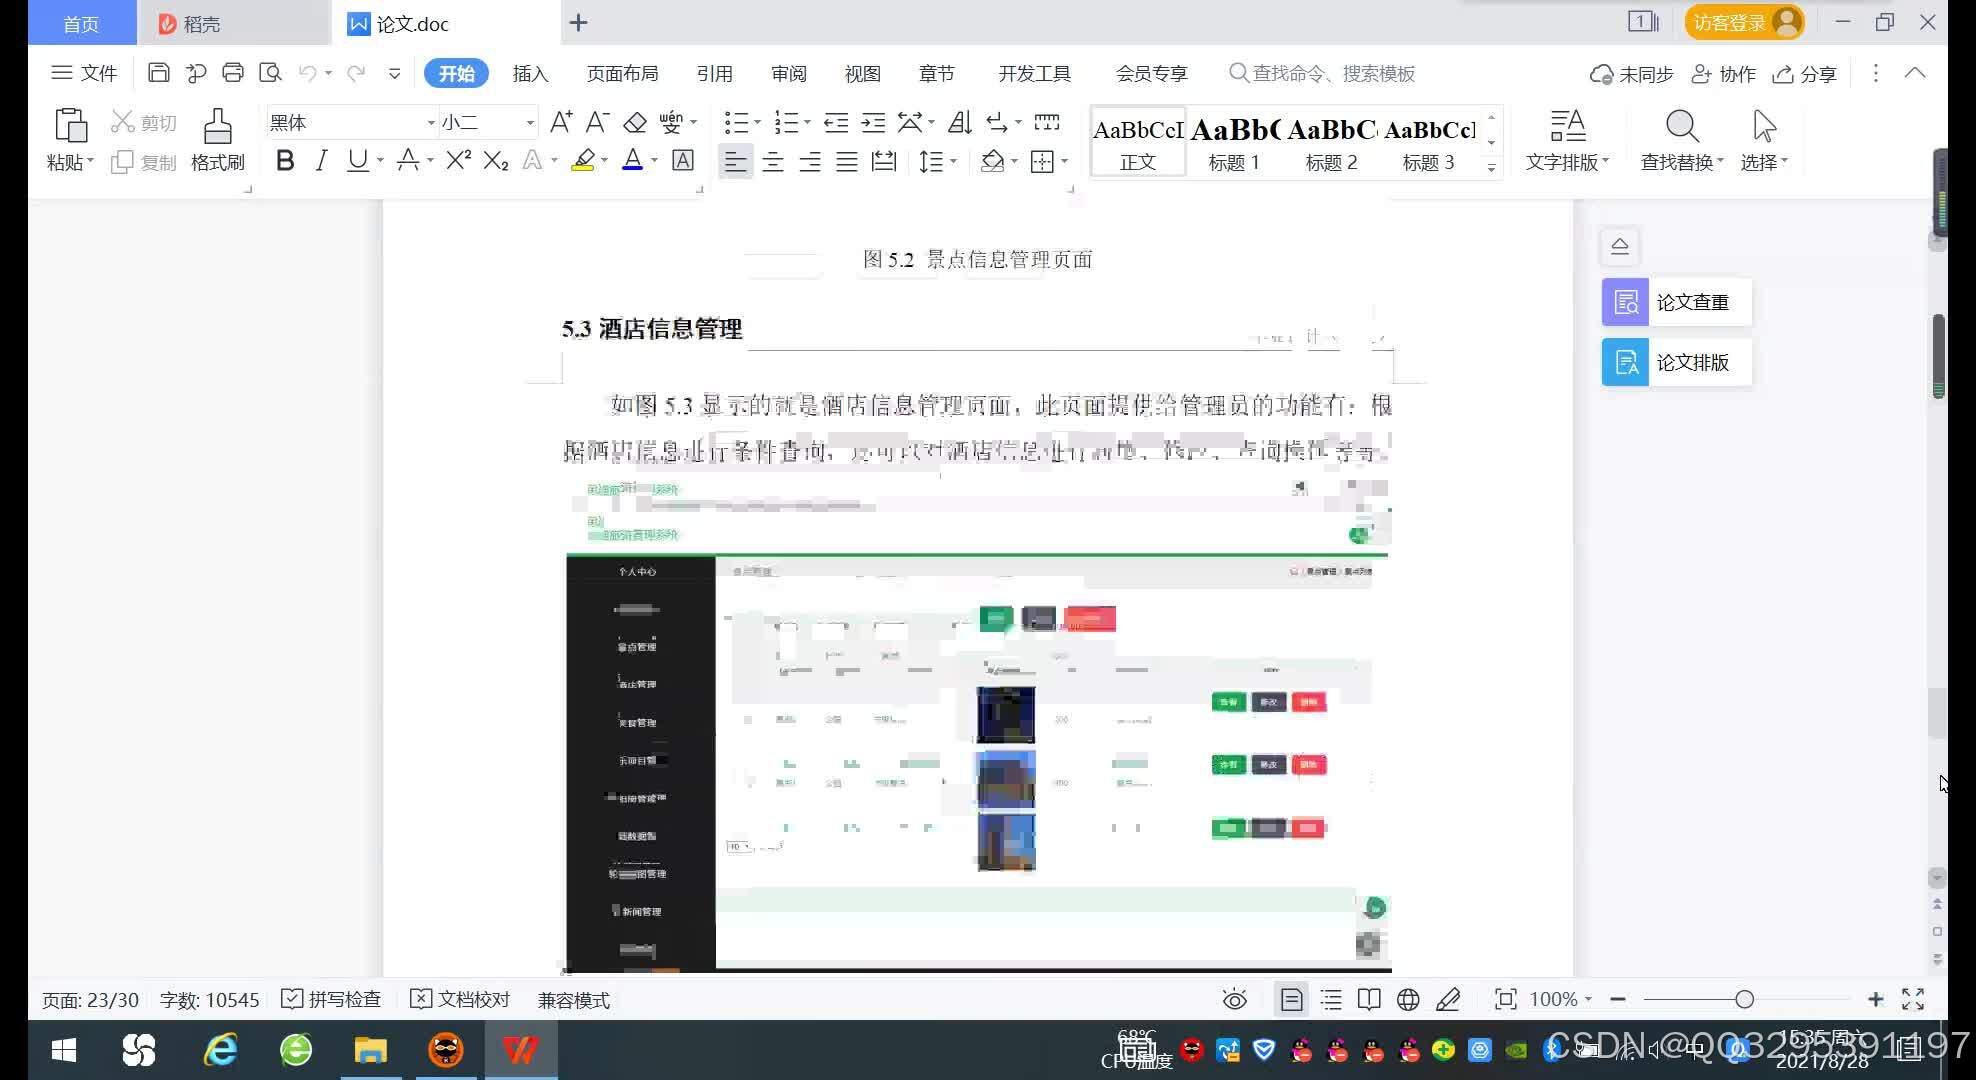Toggle Underline formatting
This screenshot has height=1080, width=1976.
coord(357,160)
